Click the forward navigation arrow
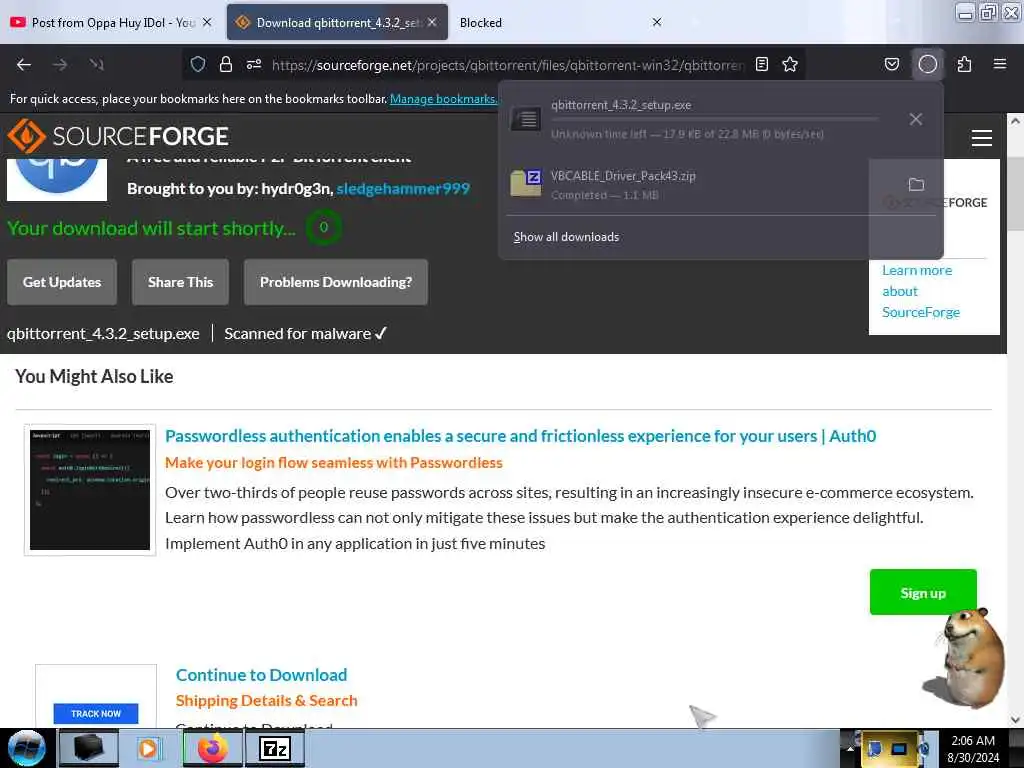The height and width of the screenshot is (768, 1024). (60, 65)
